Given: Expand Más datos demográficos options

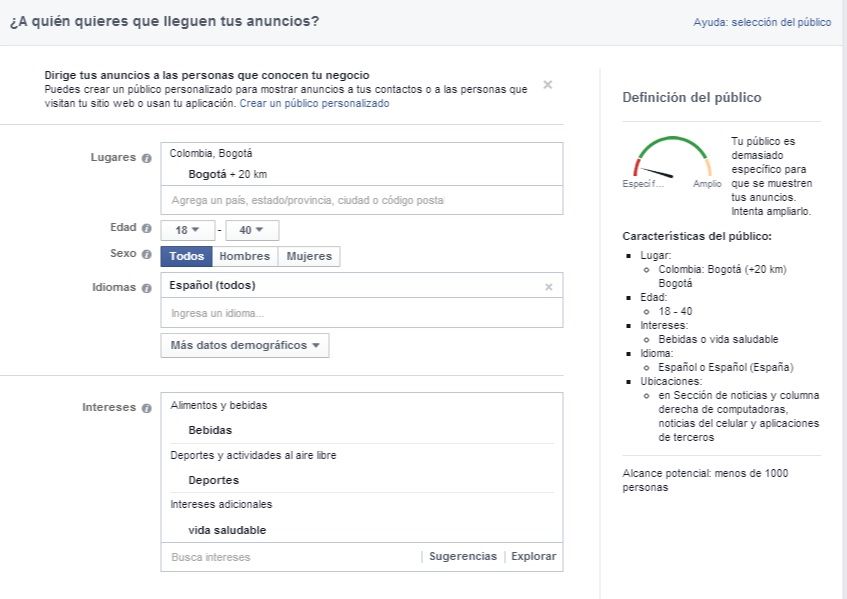Looking at the screenshot, I should coord(245,345).
